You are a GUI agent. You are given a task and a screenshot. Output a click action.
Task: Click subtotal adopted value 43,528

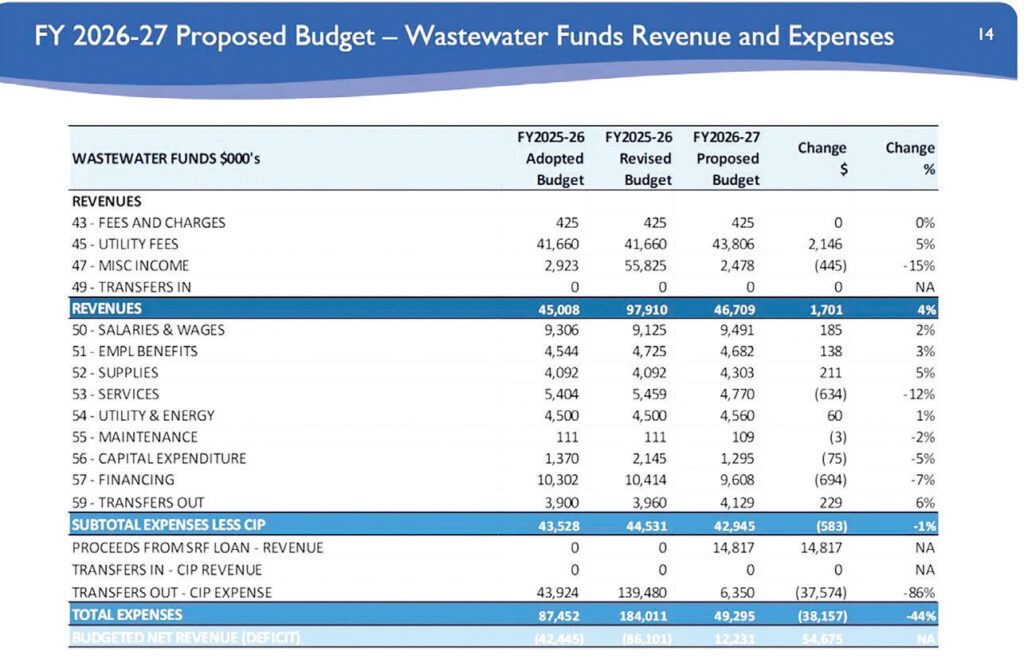[x=558, y=526]
